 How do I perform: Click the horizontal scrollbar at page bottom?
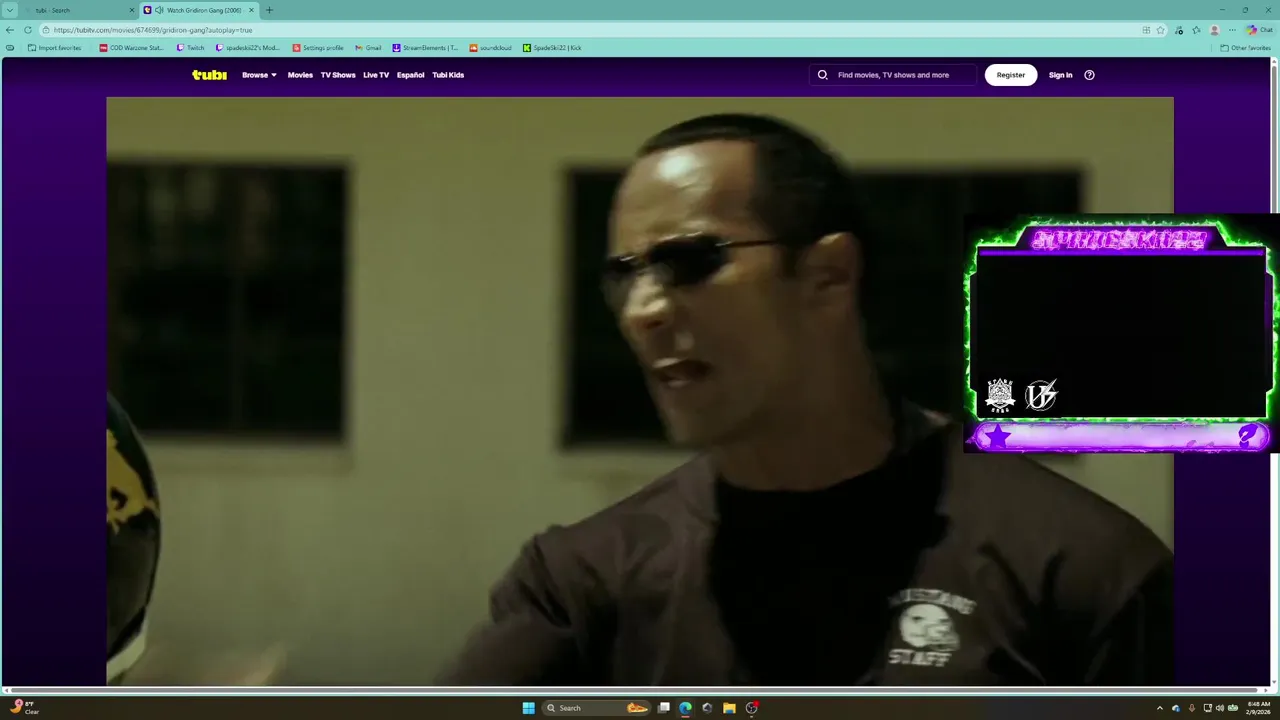[x=635, y=690]
